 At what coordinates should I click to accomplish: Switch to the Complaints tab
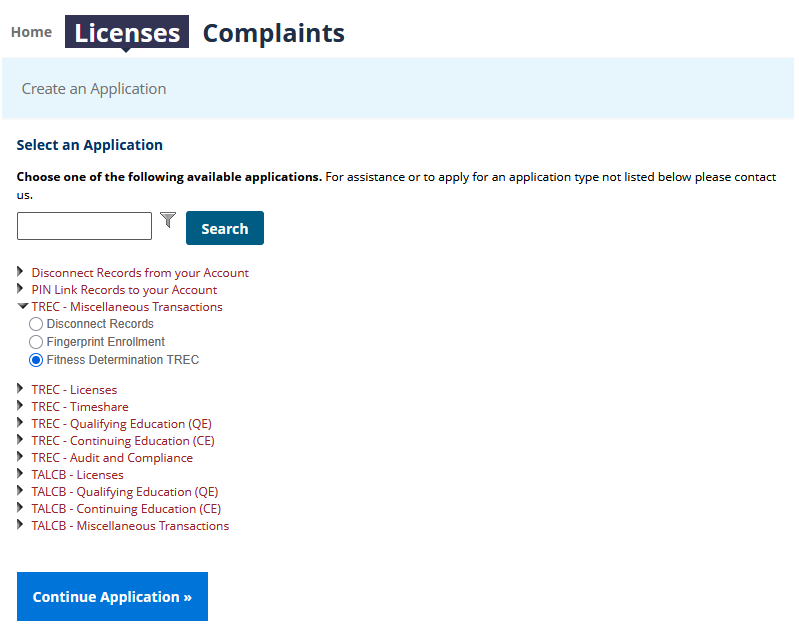pos(273,33)
